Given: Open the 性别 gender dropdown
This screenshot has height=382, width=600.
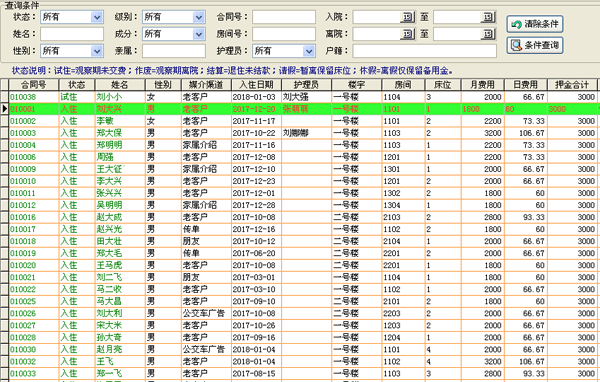Looking at the screenshot, I should coord(97,51).
